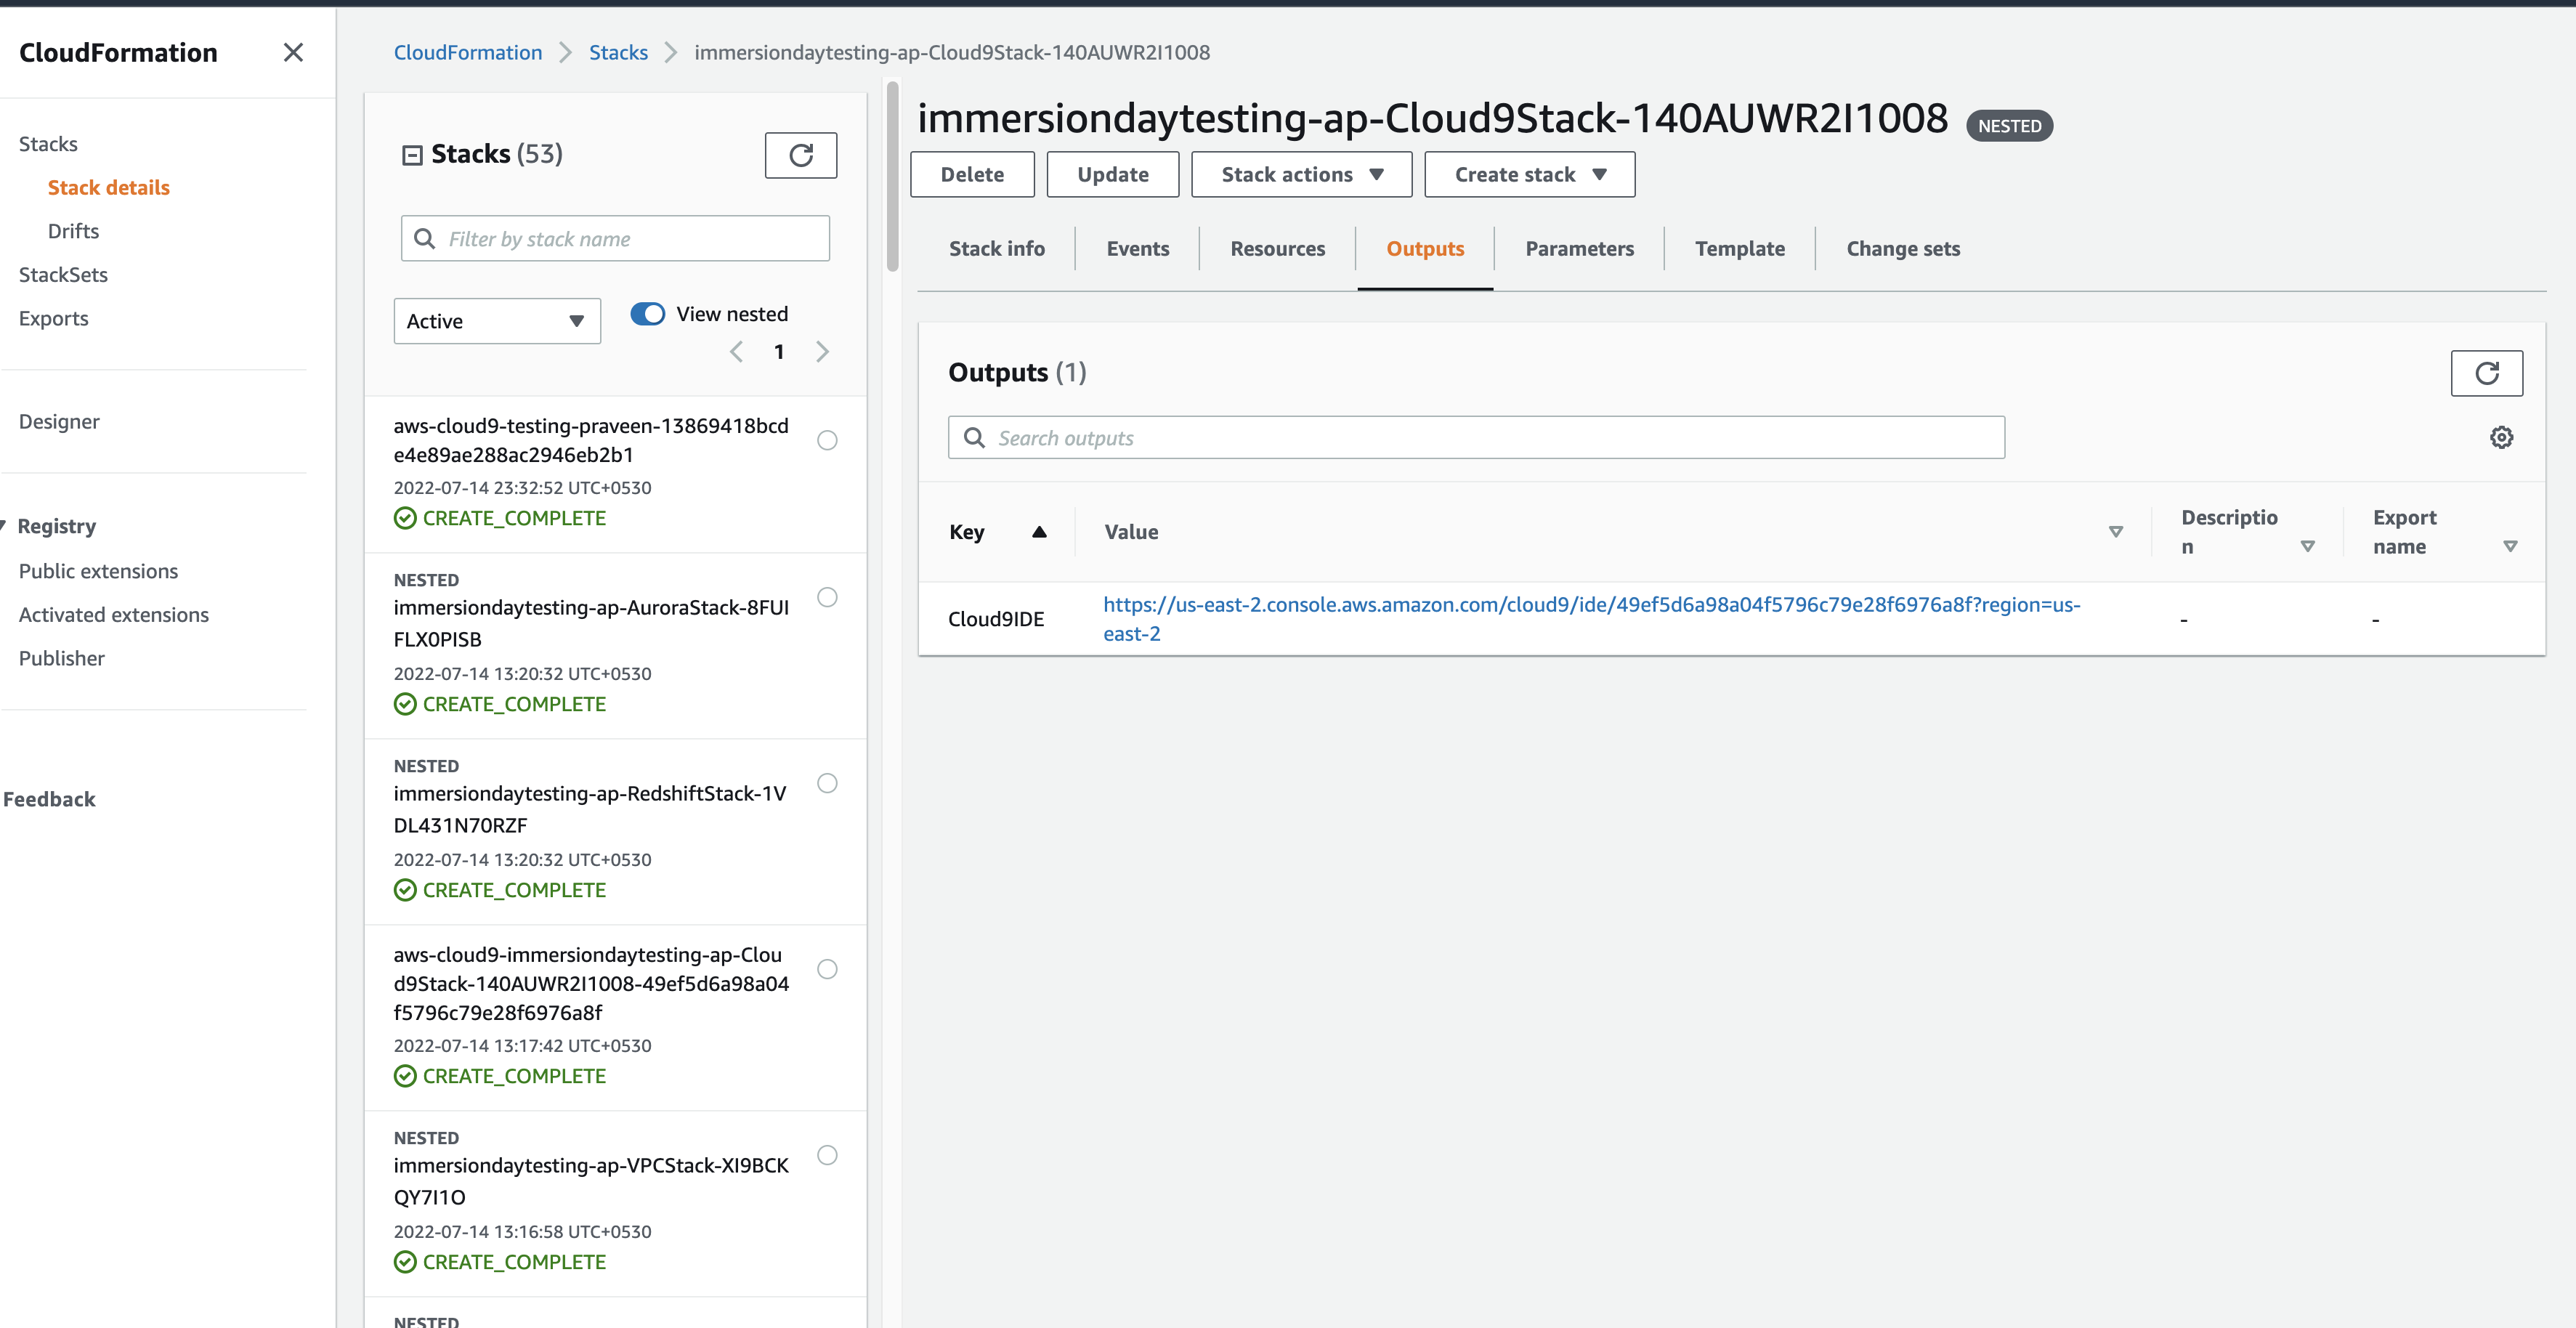Switch to the Outputs tab
The width and height of the screenshot is (2576, 1328).
point(1424,249)
